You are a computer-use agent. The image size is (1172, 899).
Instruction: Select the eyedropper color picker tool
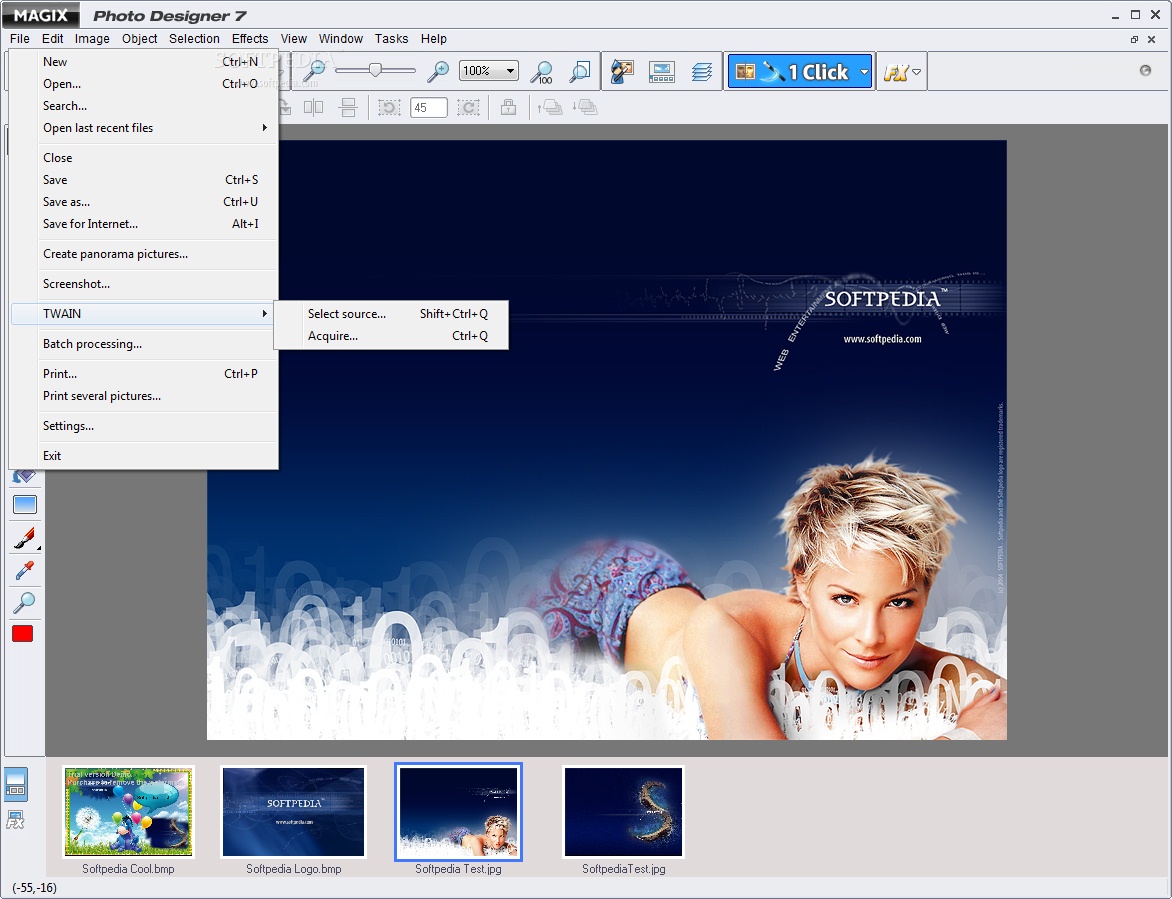click(x=25, y=570)
